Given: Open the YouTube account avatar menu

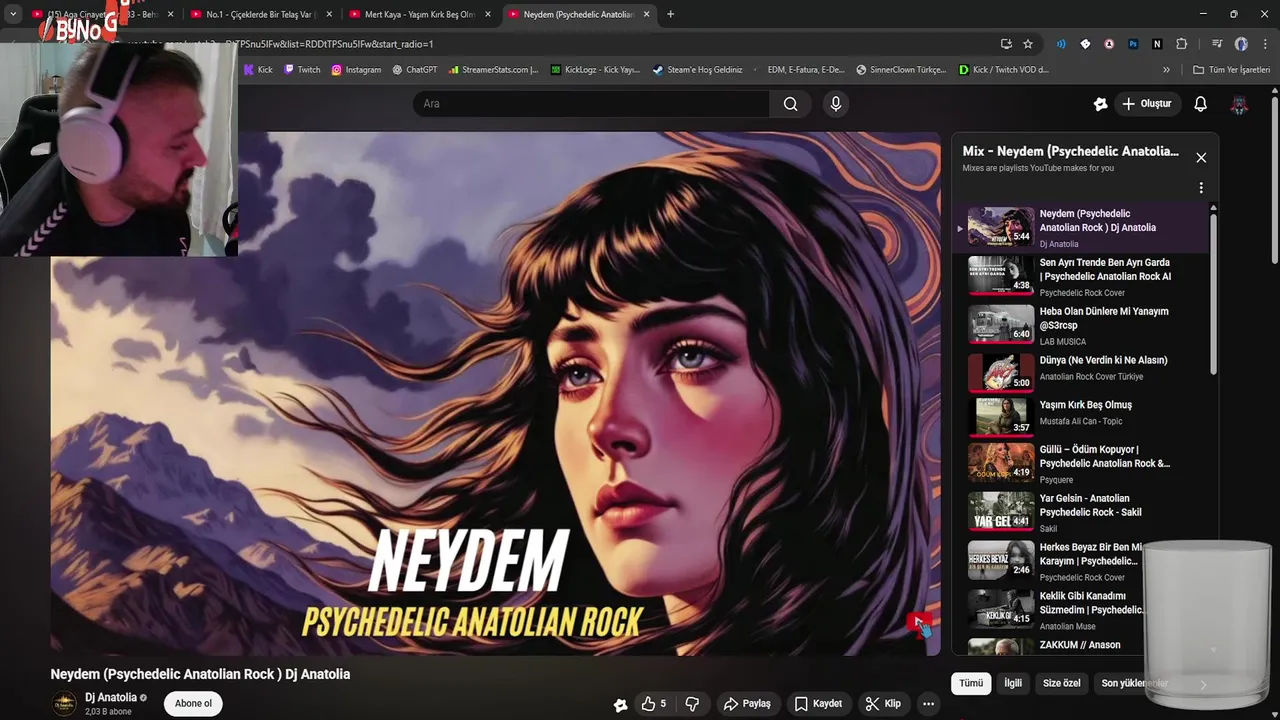Looking at the screenshot, I should point(1239,104).
